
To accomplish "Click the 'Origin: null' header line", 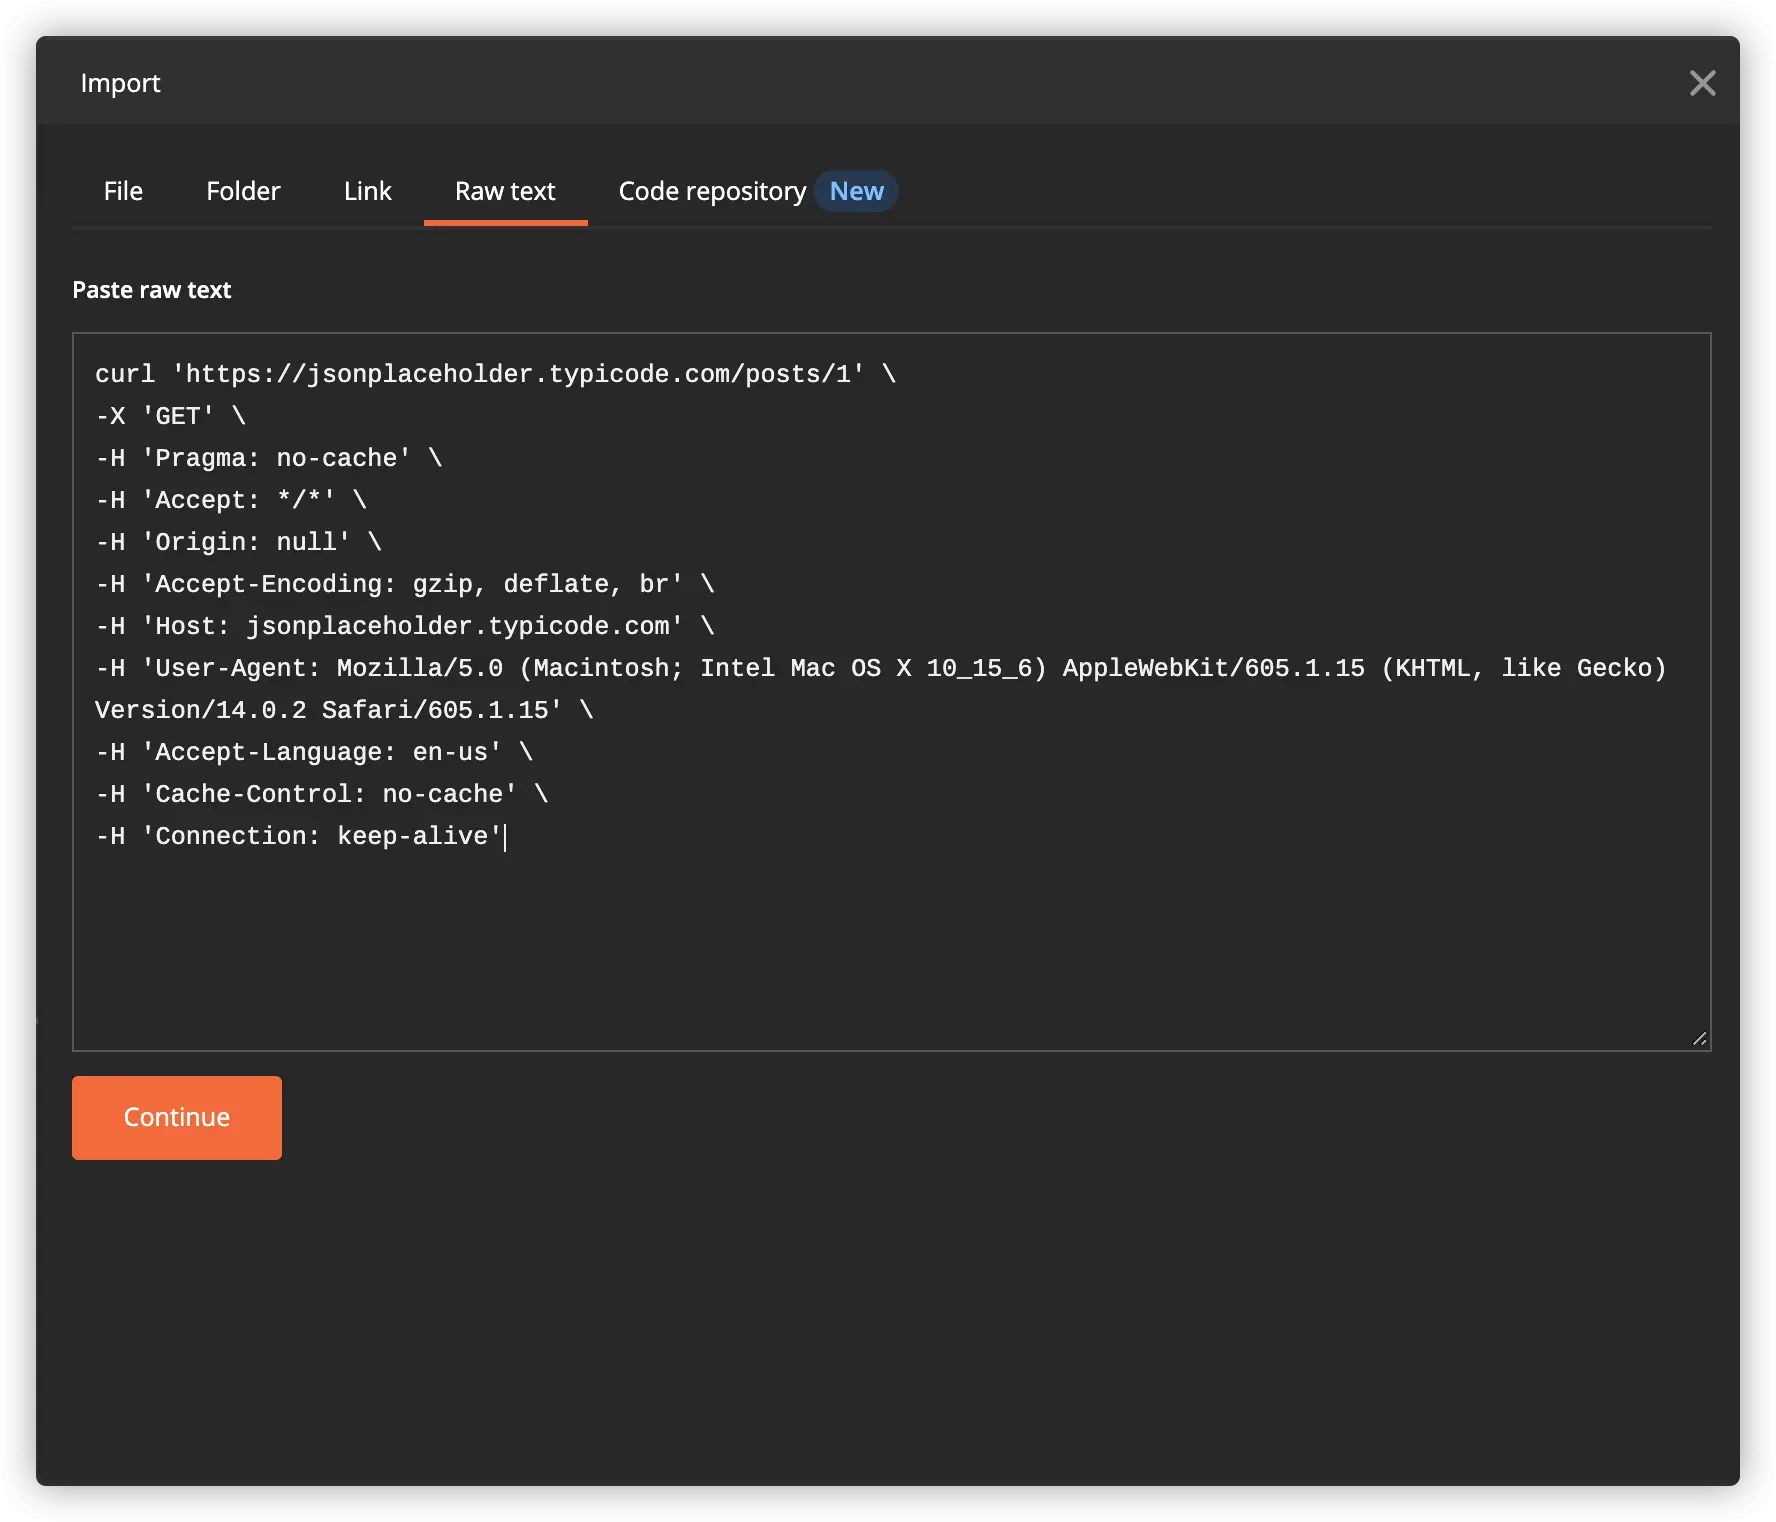I will [239, 542].
